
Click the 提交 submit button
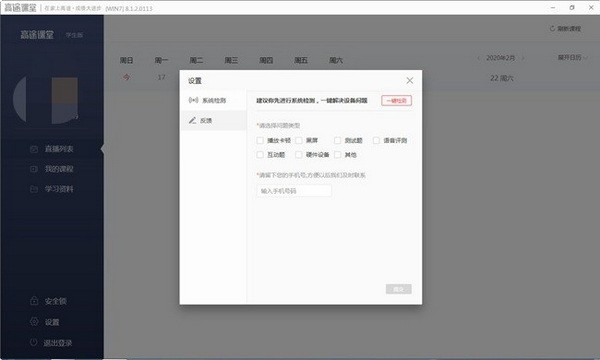tap(399, 289)
